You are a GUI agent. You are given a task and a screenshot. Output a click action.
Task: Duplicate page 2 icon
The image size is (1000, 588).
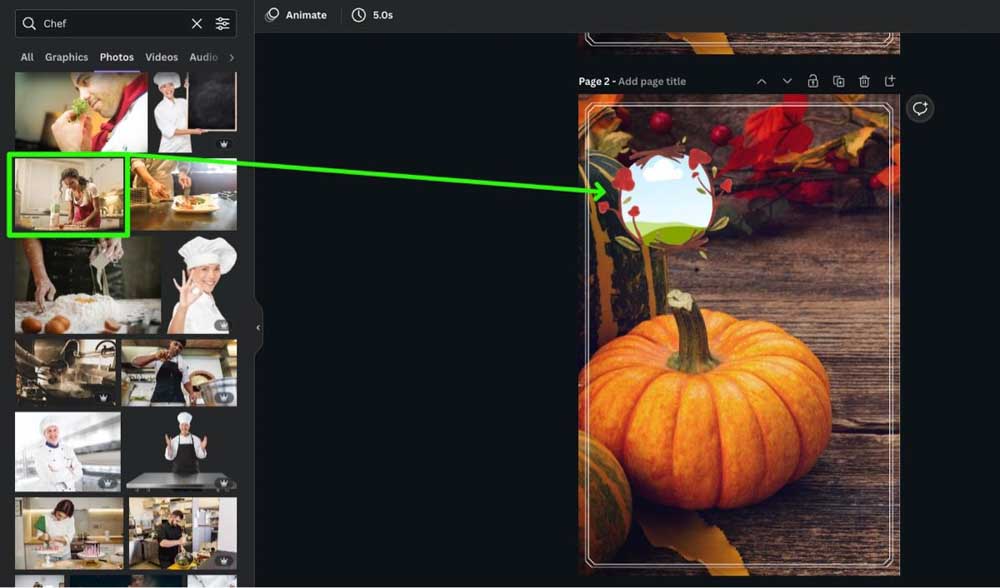(x=839, y=81)
